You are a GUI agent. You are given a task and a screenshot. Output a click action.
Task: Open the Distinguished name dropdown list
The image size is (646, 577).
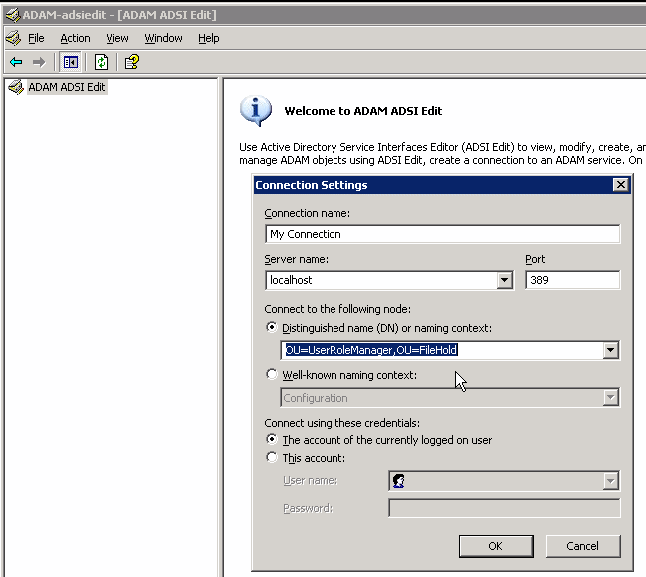point(610,351)
